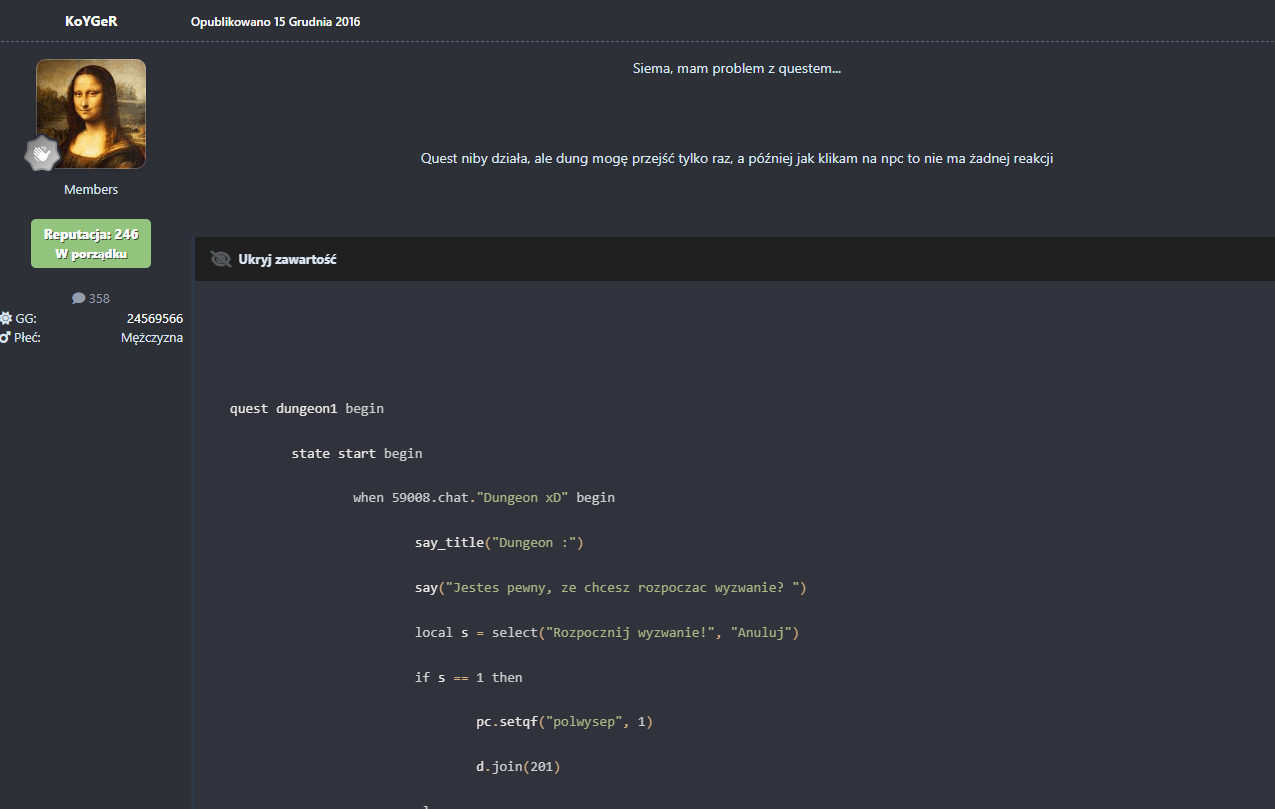Click the green Reputacja: 246 badge

pyautogui.click(x=91, y=243)
